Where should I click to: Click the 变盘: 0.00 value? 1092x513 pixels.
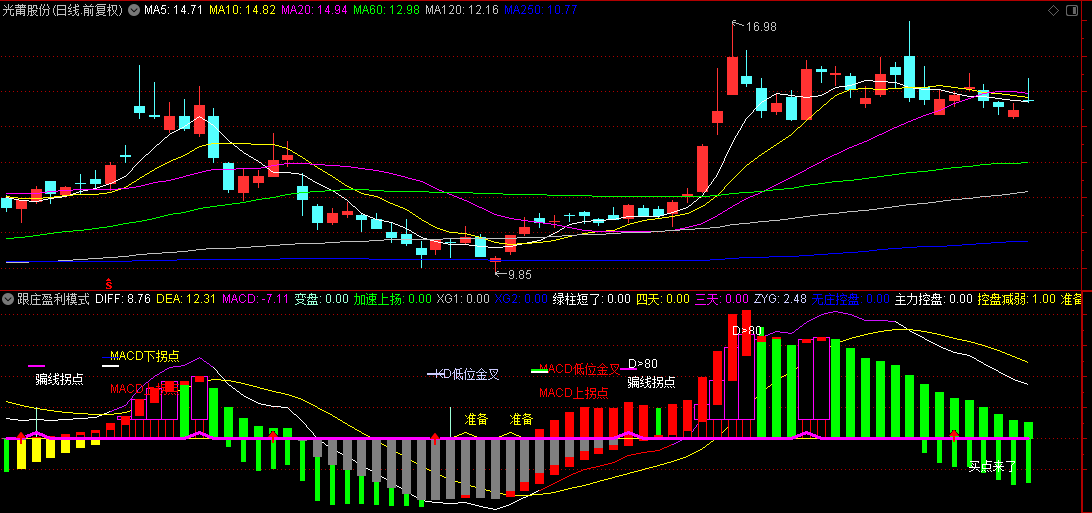point(322,299)
